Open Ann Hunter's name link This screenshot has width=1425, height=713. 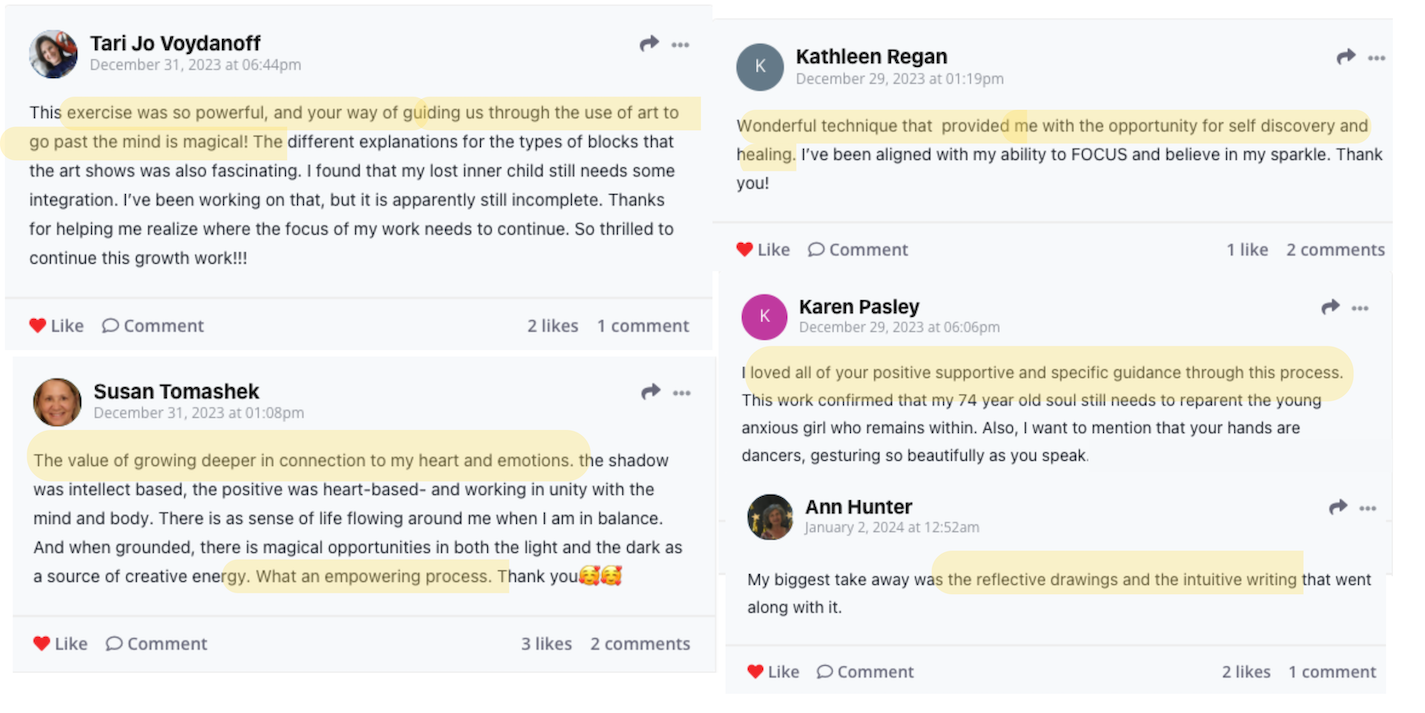coord(858,507)
